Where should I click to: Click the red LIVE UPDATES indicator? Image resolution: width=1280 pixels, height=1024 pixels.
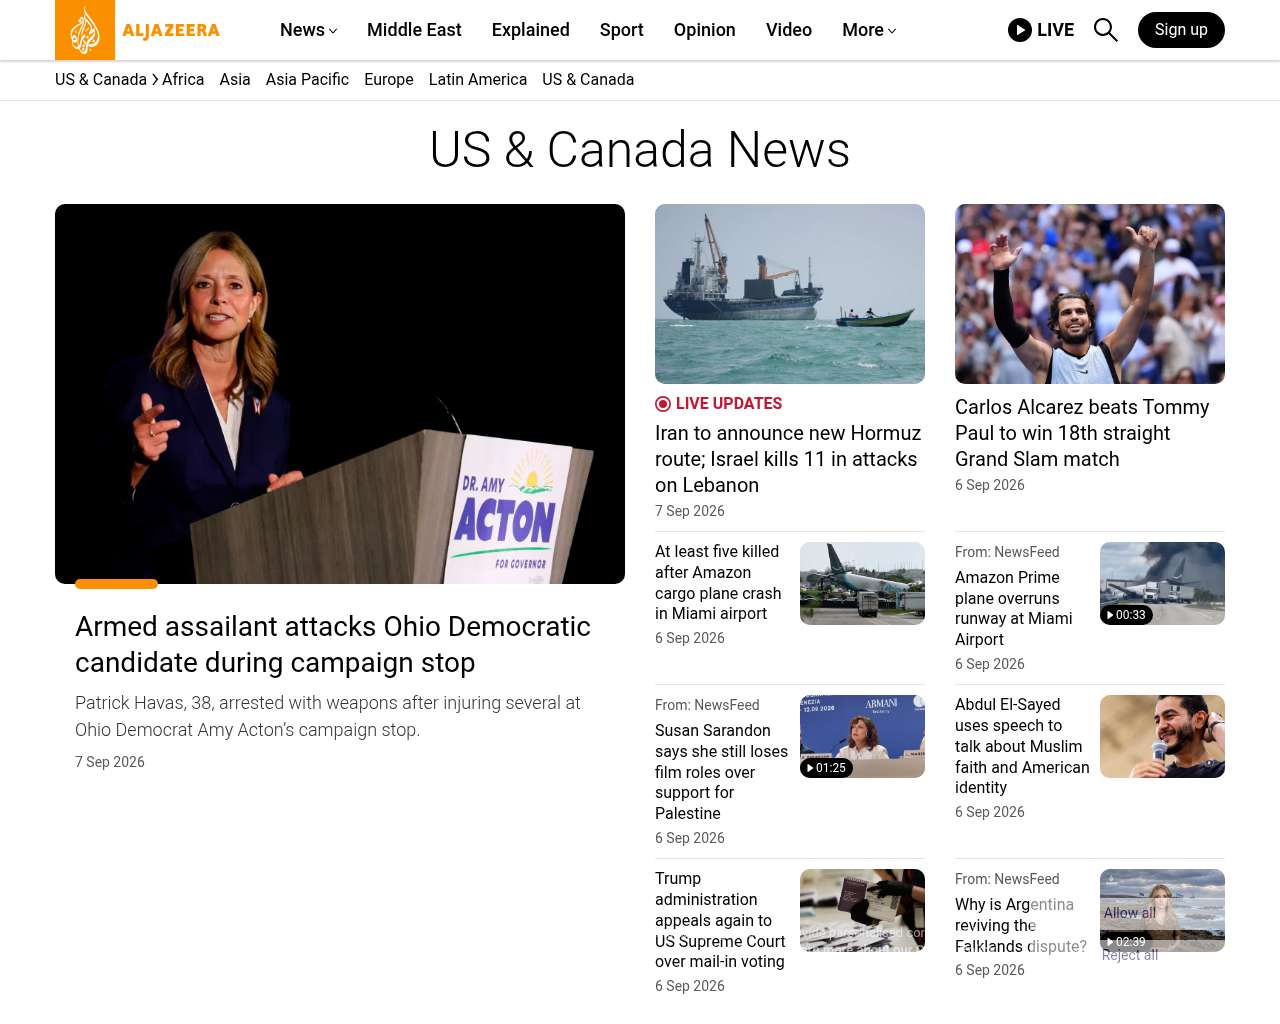pyautogui.click(x=719, y=404)
